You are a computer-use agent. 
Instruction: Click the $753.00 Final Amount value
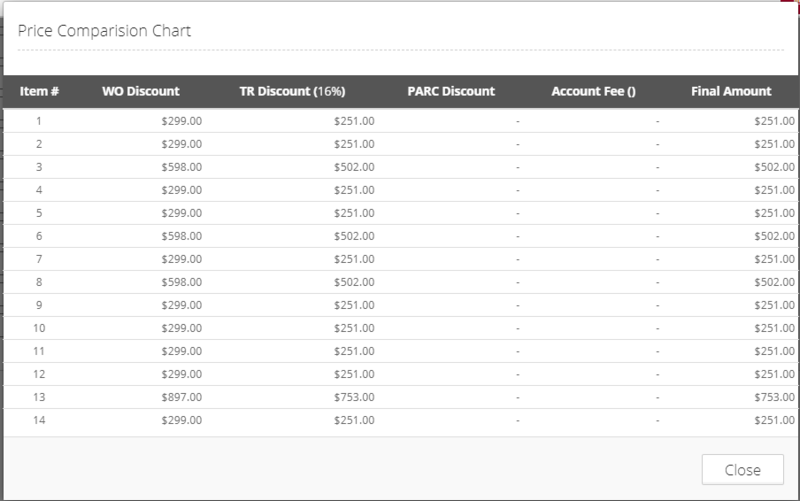[x=774, y=397]
